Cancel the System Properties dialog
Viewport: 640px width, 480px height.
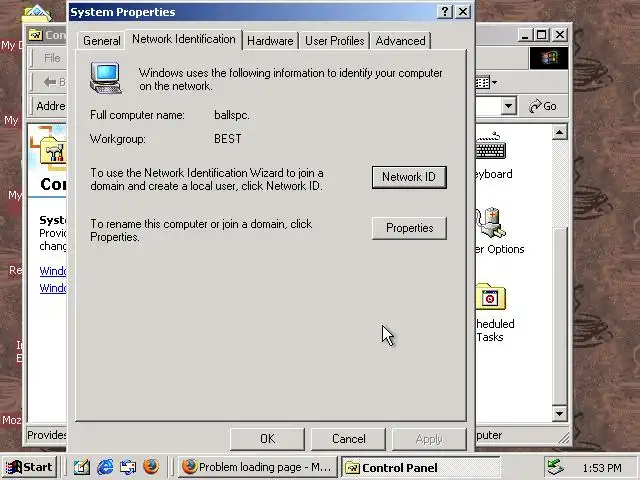348,439
